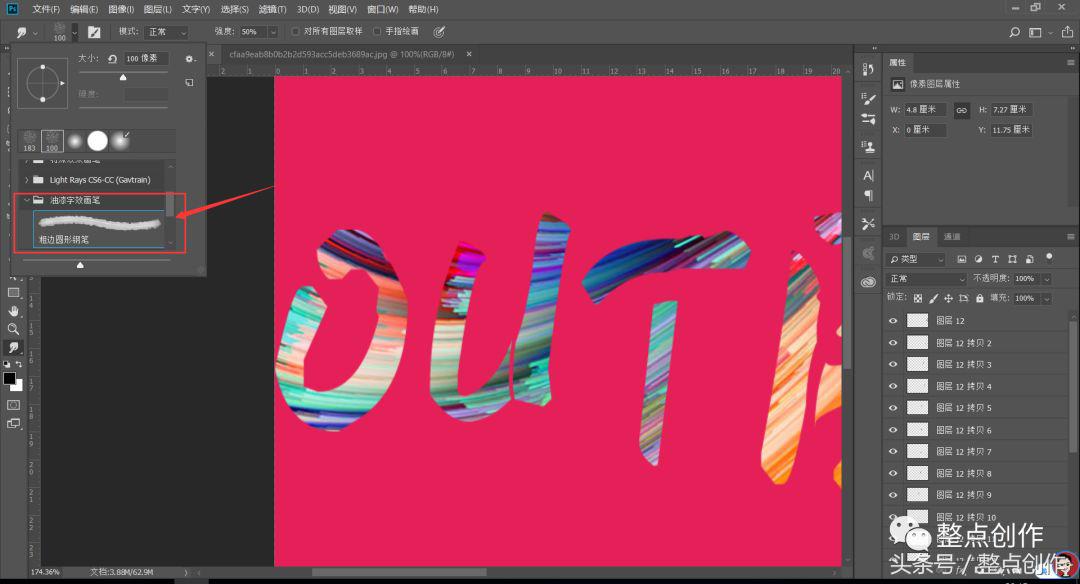
Task: Open the 滤镜(T) menu
Action: (272, 9)
